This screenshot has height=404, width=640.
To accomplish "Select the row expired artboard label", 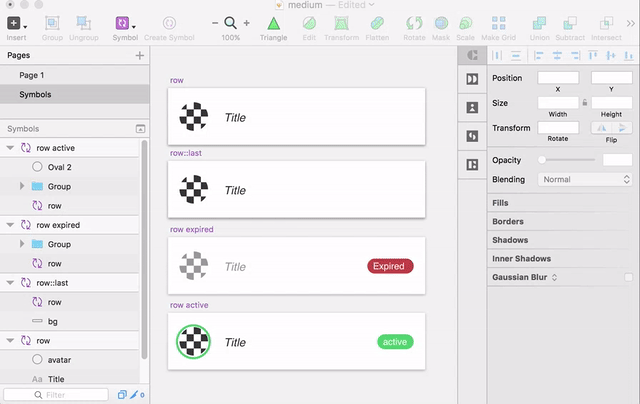I will point(191,229).
